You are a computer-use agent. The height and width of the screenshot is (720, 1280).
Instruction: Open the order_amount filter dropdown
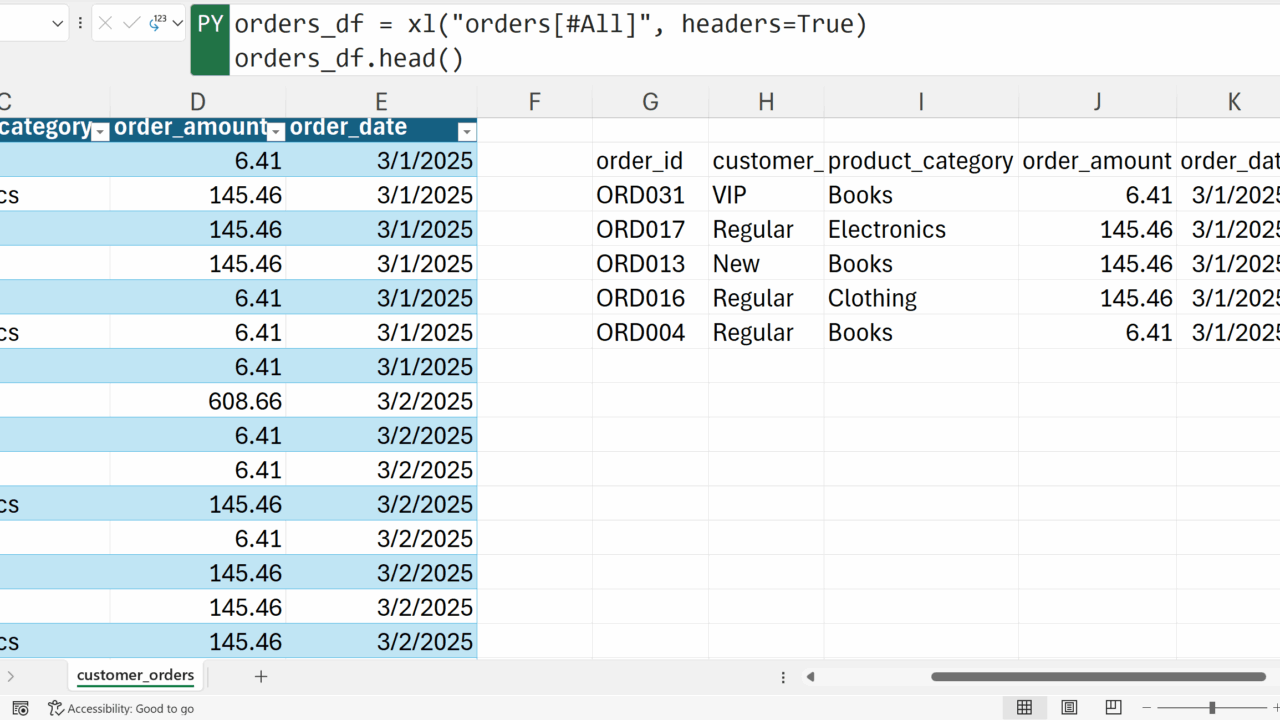tap(276, 132)
